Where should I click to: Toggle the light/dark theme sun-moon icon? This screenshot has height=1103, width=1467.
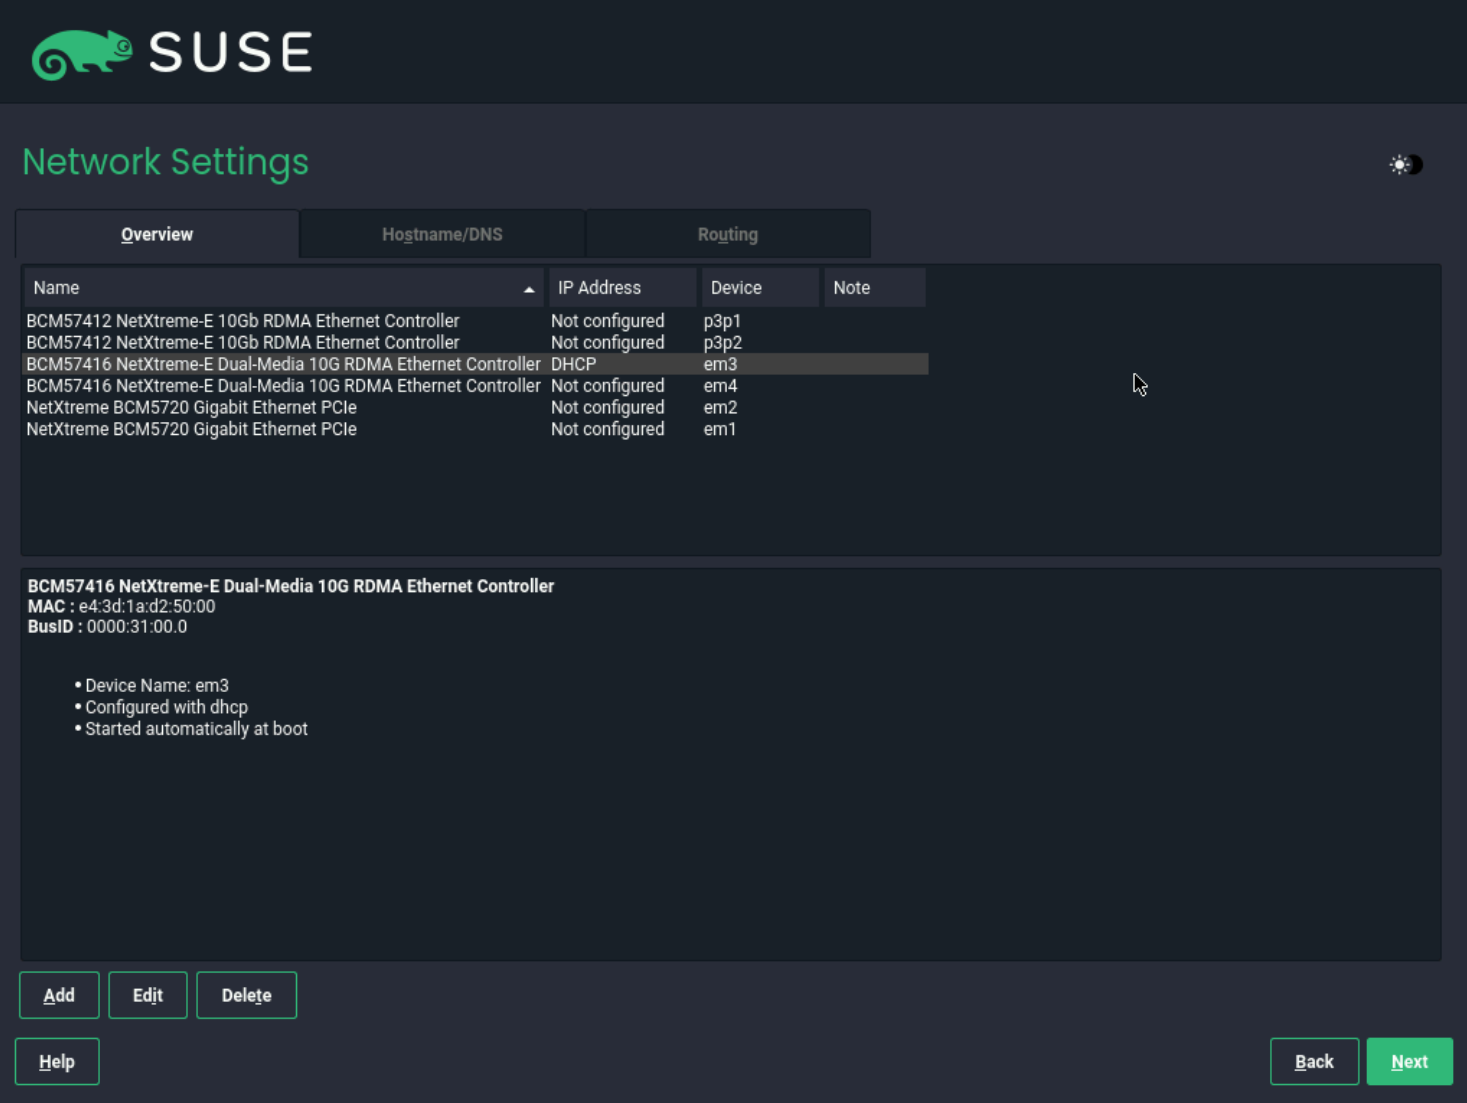1405,164
